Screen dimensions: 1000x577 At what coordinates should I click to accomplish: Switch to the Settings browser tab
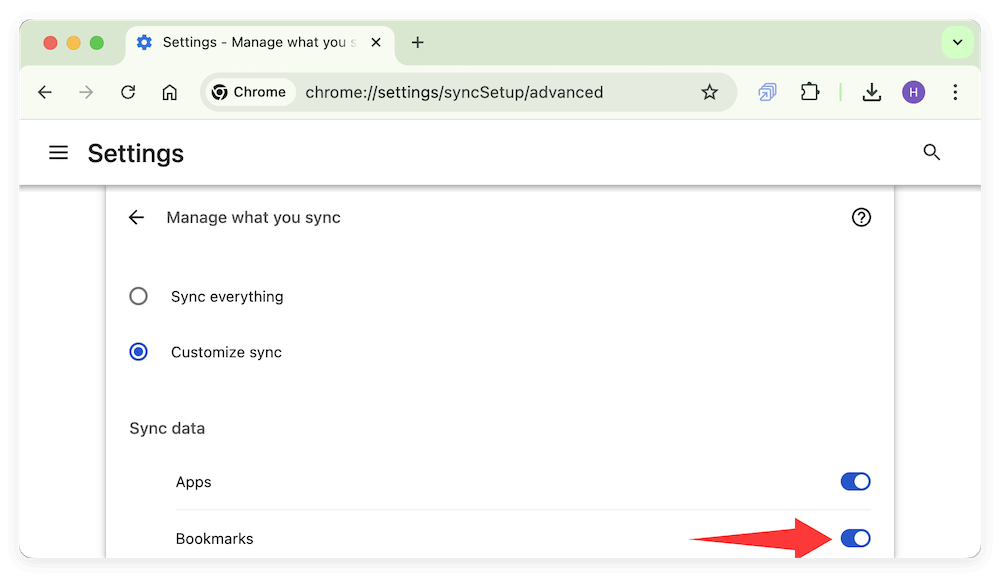(x=250, y=42)
